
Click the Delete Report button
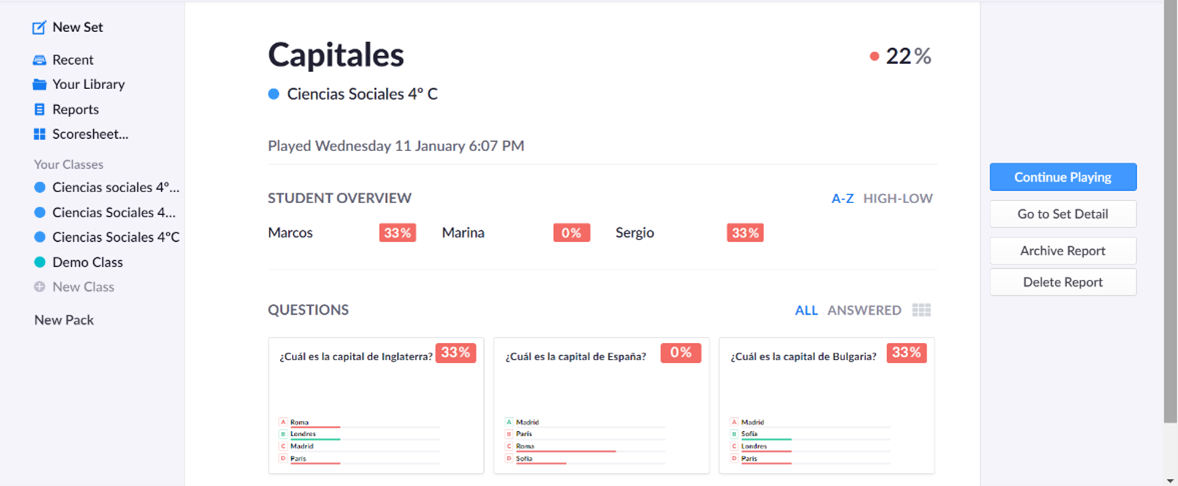click(x=1063, y=282)
